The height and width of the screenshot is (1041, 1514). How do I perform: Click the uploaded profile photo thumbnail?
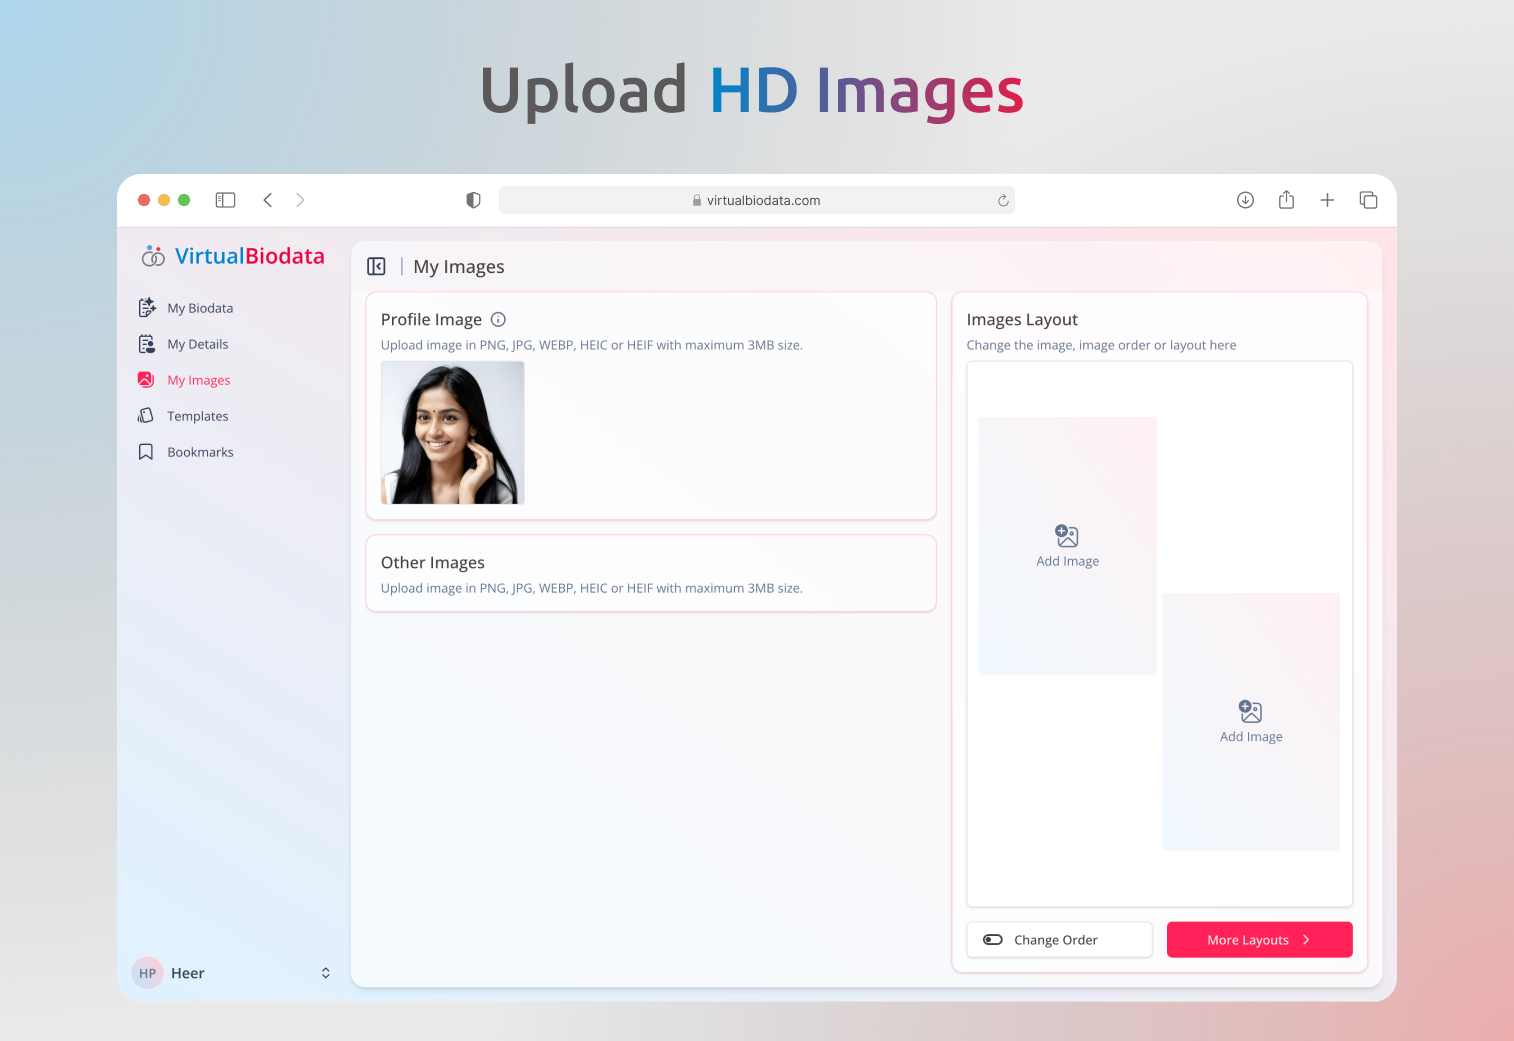[452, 432]
